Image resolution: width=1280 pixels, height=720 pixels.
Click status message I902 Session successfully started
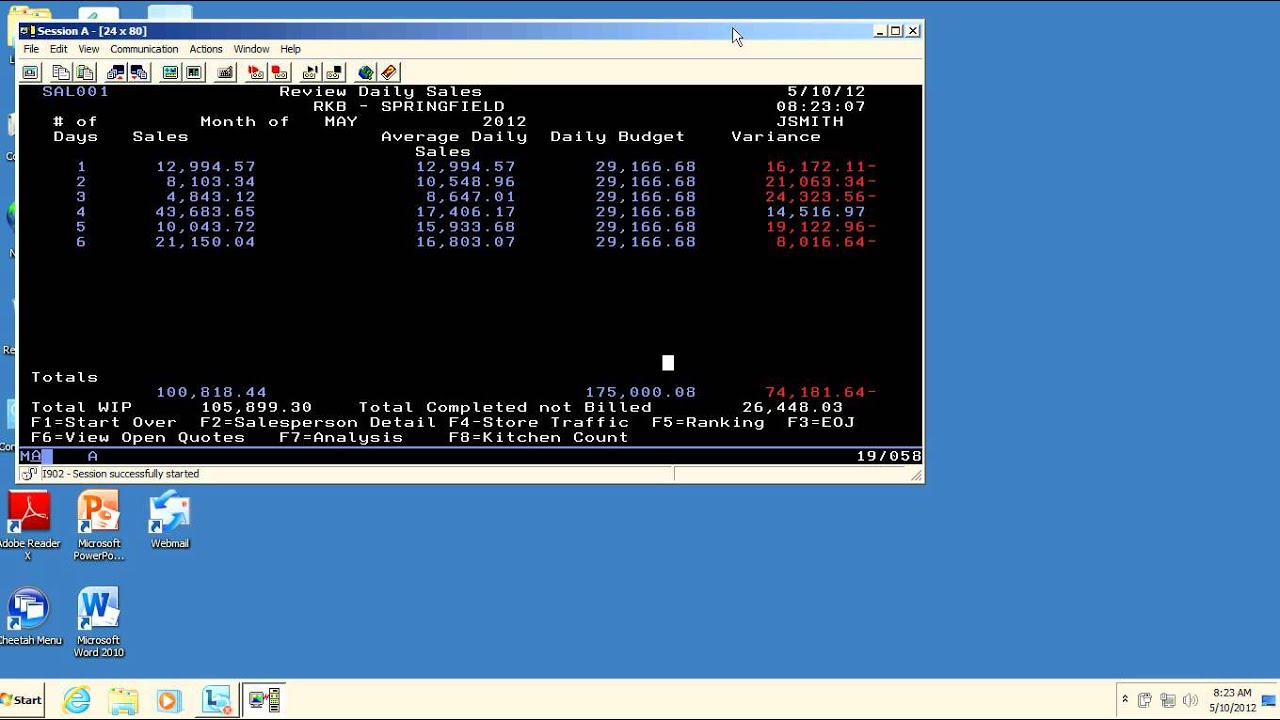(x=120, y=474)
